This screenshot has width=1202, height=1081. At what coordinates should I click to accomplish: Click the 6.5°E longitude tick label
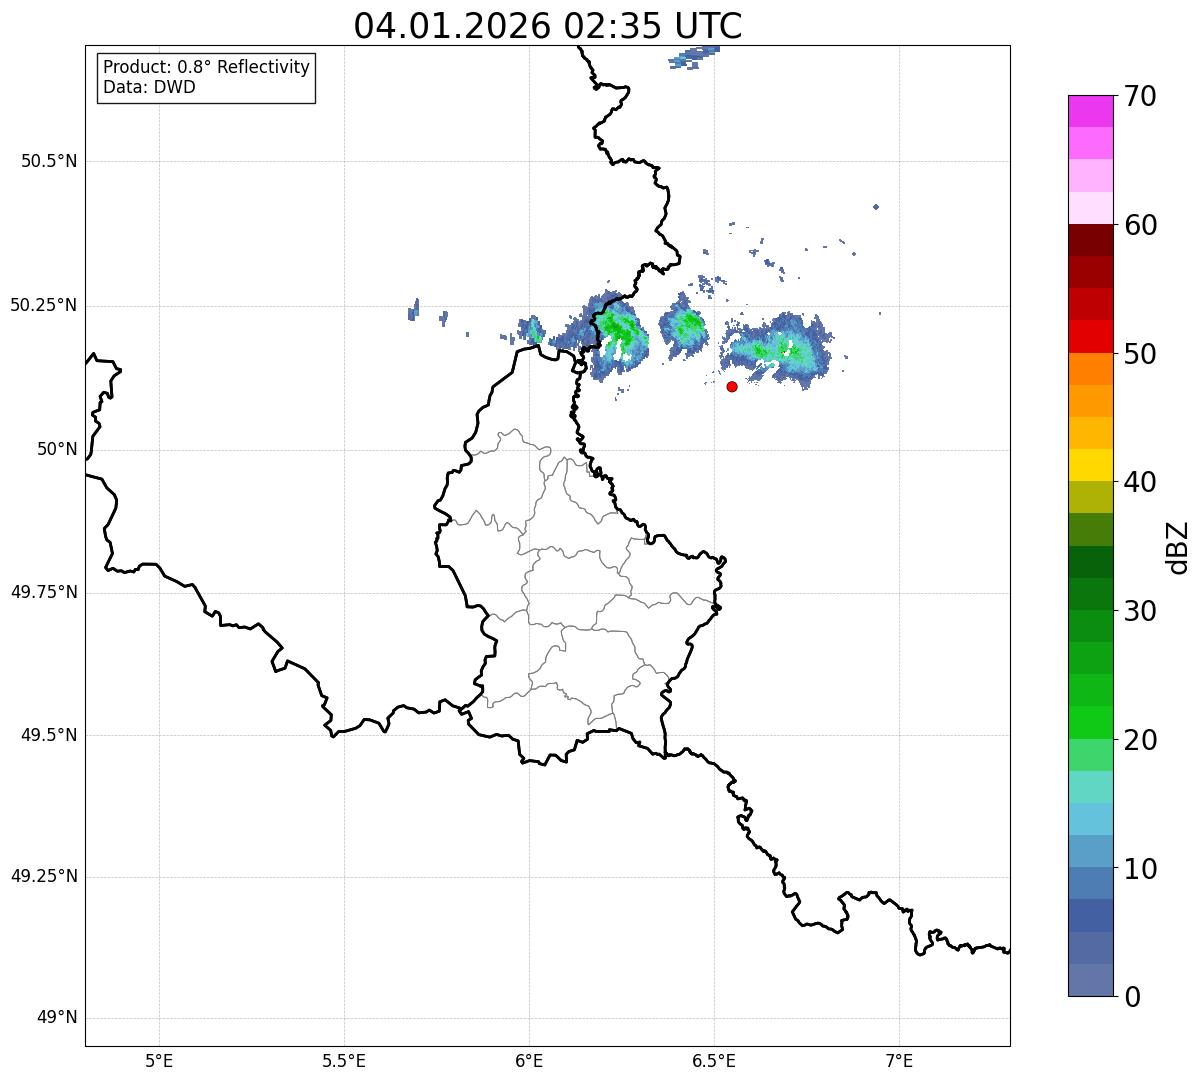click(714, 1060)
